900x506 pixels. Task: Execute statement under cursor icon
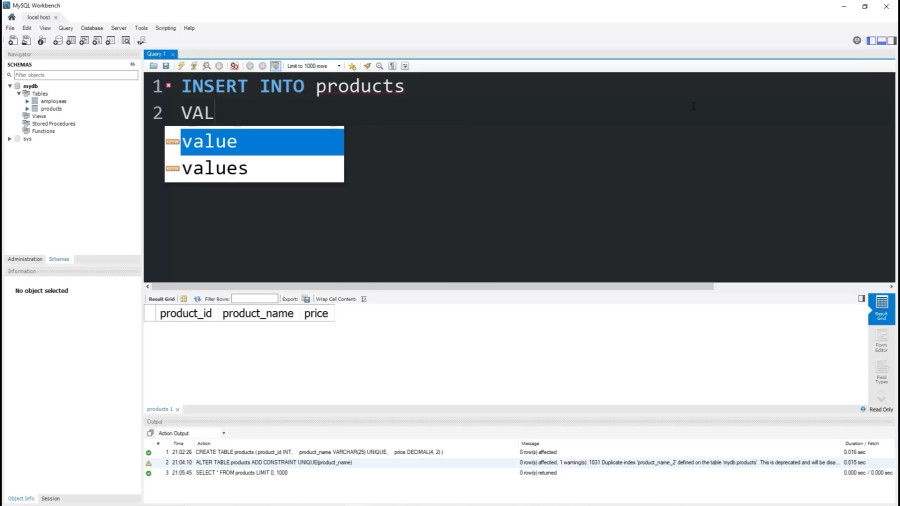click(194, 66)
